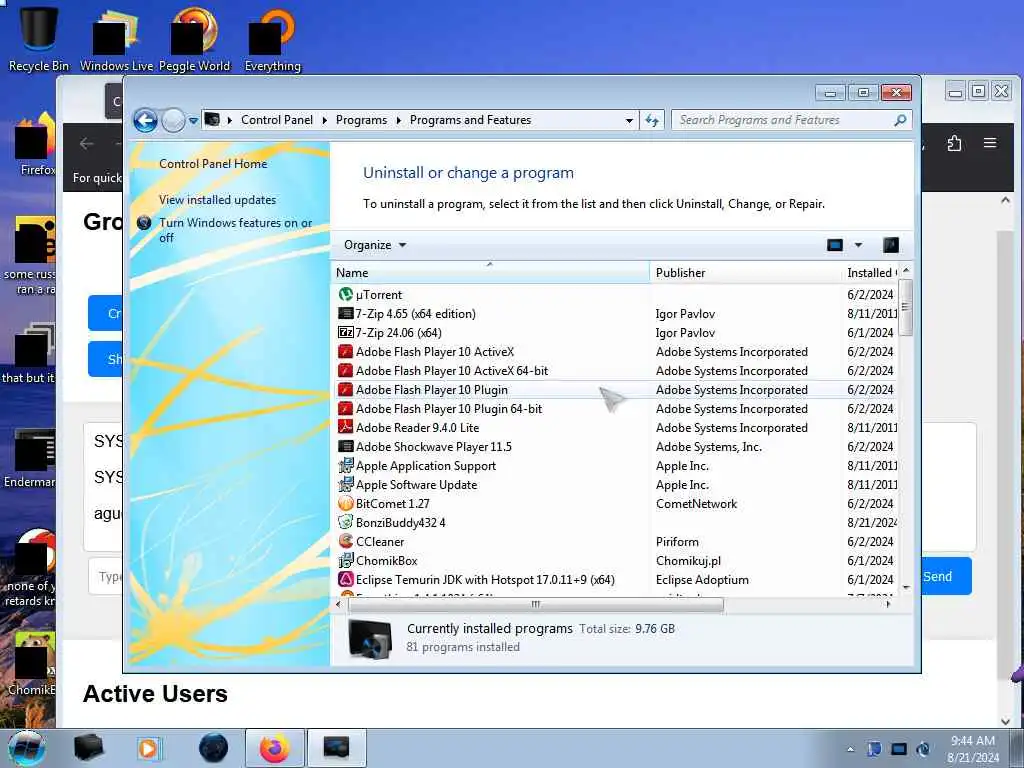Select 7-Zip 4.65 (x64 edition) entry
The width and height of the screenshot is (1024, 768).
(x=615, y=313)
